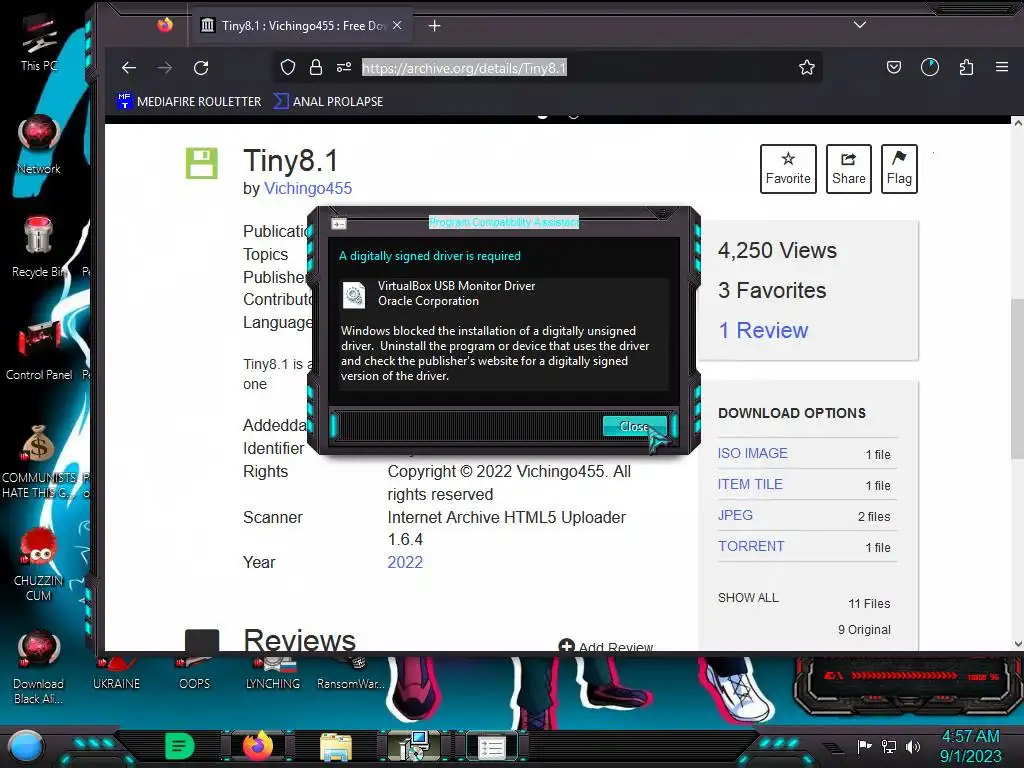1024x768 pixels.
Task: Close the Tiny8.1 browser tab
Action: 397,25
